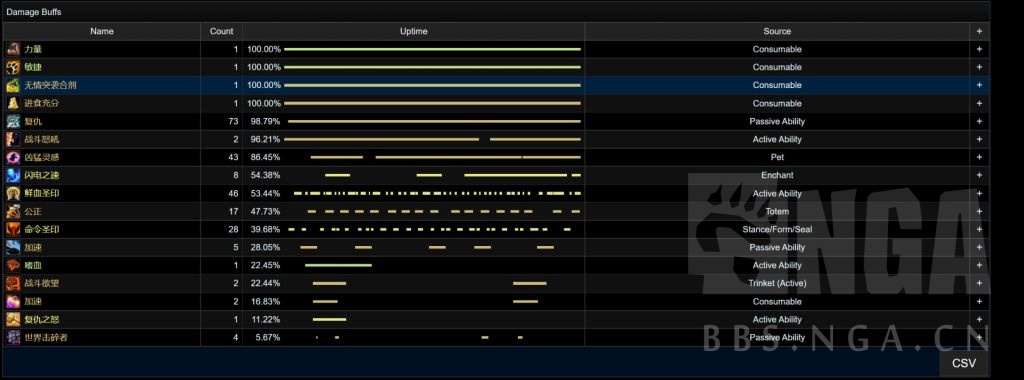Click the 公正 totem icon
The width and height of the screenshot is (1024, 380).
click(13, 212)
